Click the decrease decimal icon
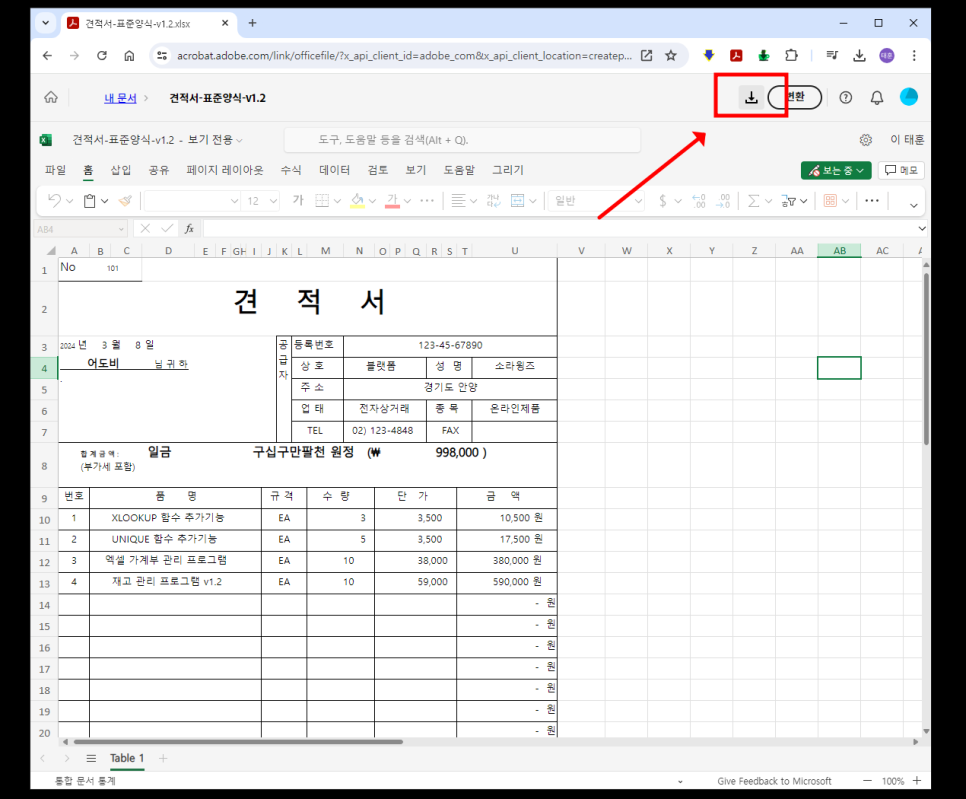 pyautogui.click(x=724, y=201)
